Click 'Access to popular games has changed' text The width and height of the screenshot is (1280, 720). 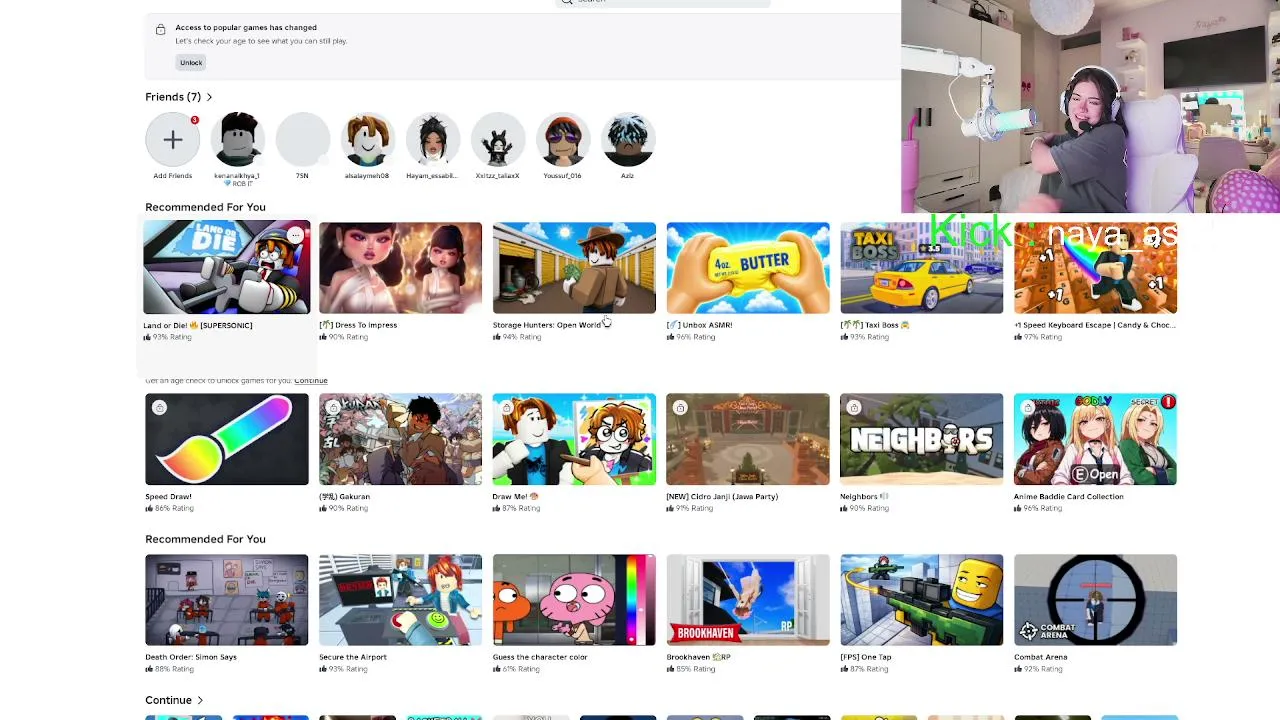[x=246, y=28]
